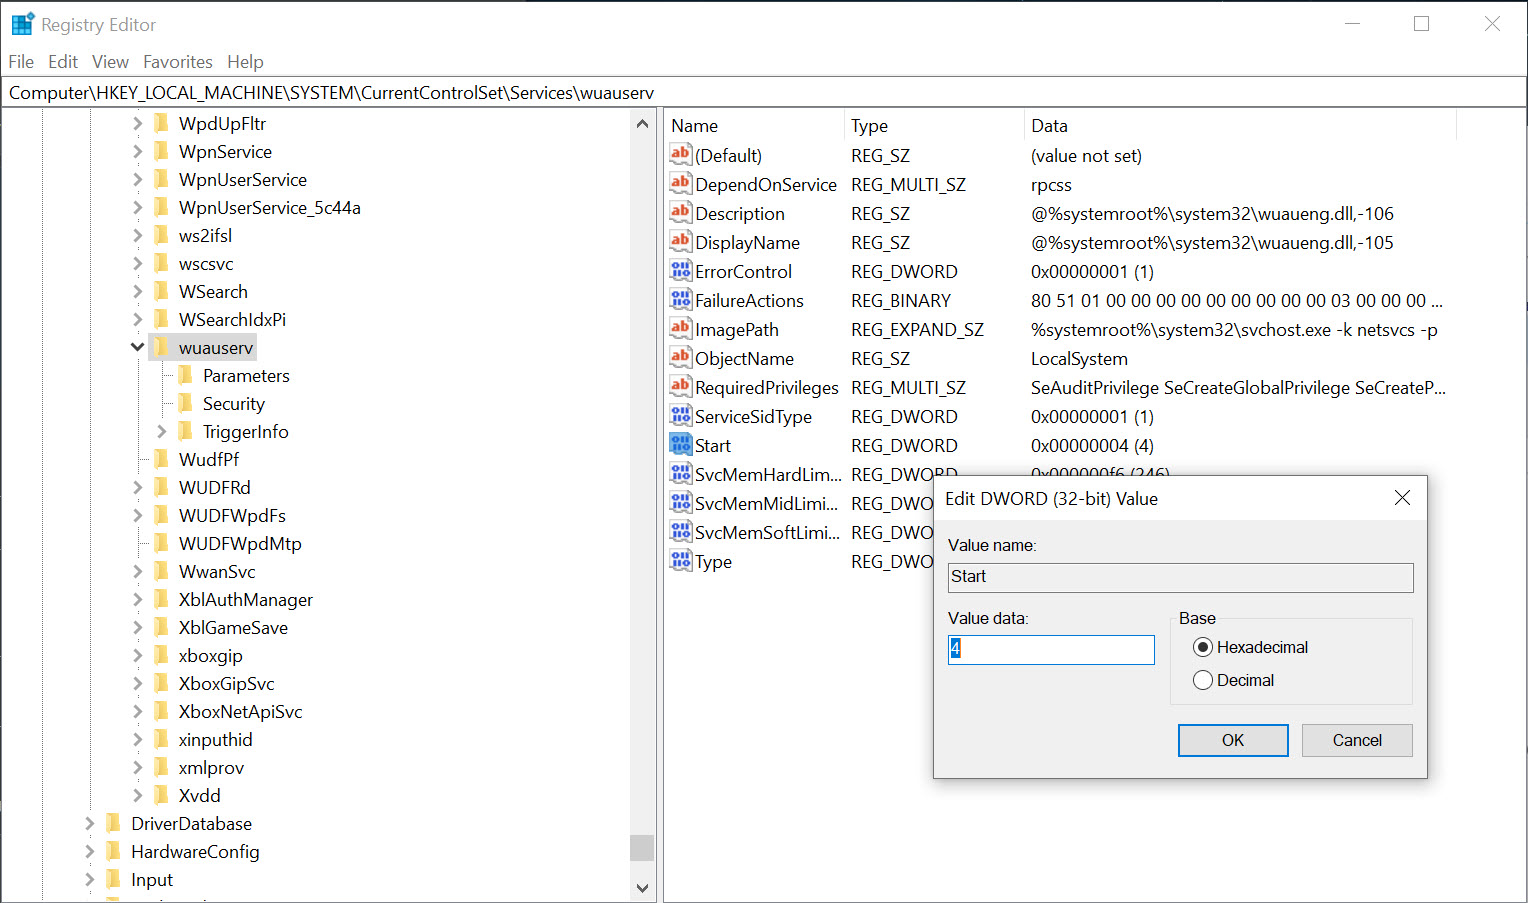Expand the XboxGipSvc key
The image size is (1528, 903).
(137, 683)
